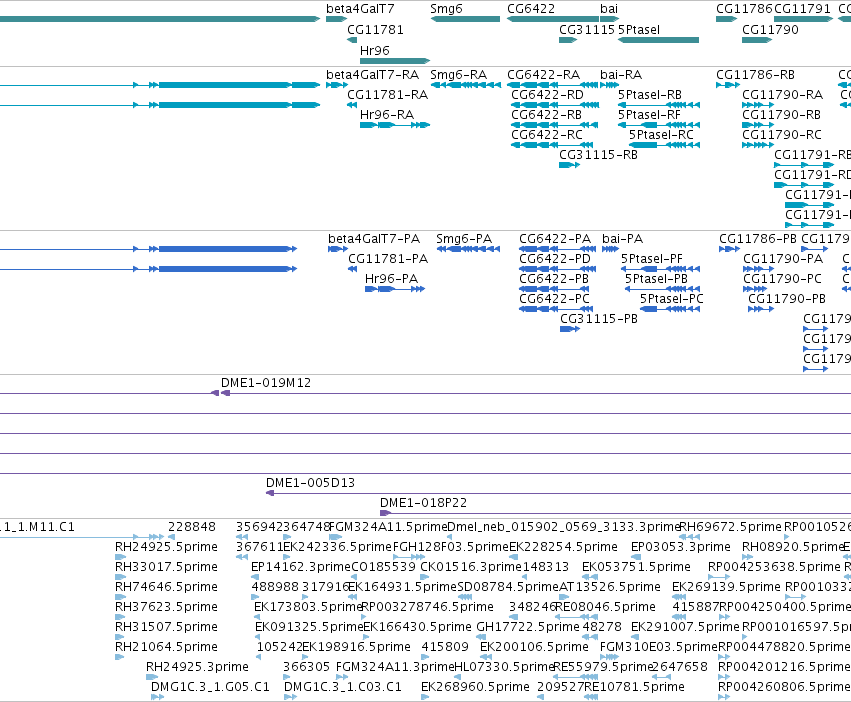Click the Smg6 gene label

pos(446,9)
